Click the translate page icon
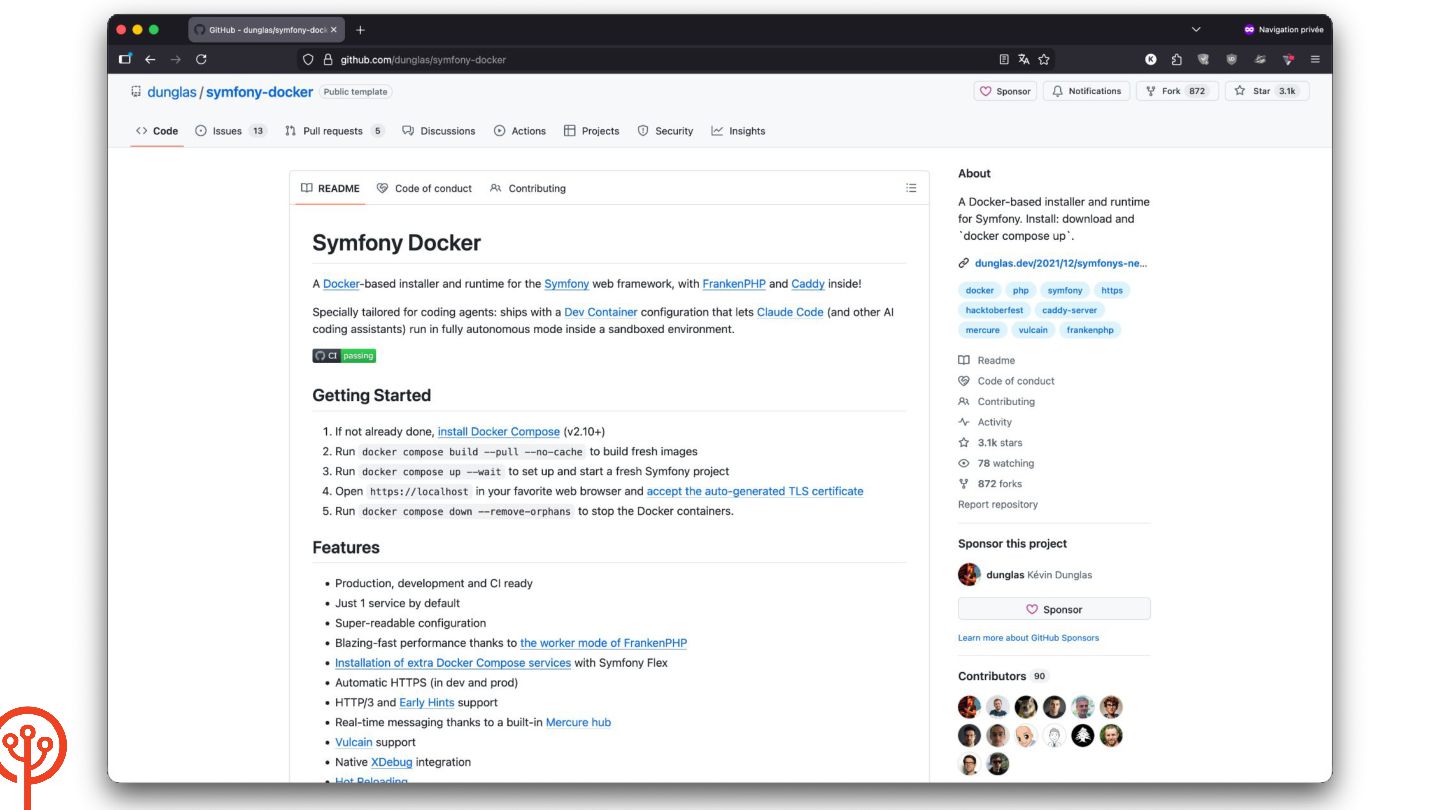 (1024, 59)
